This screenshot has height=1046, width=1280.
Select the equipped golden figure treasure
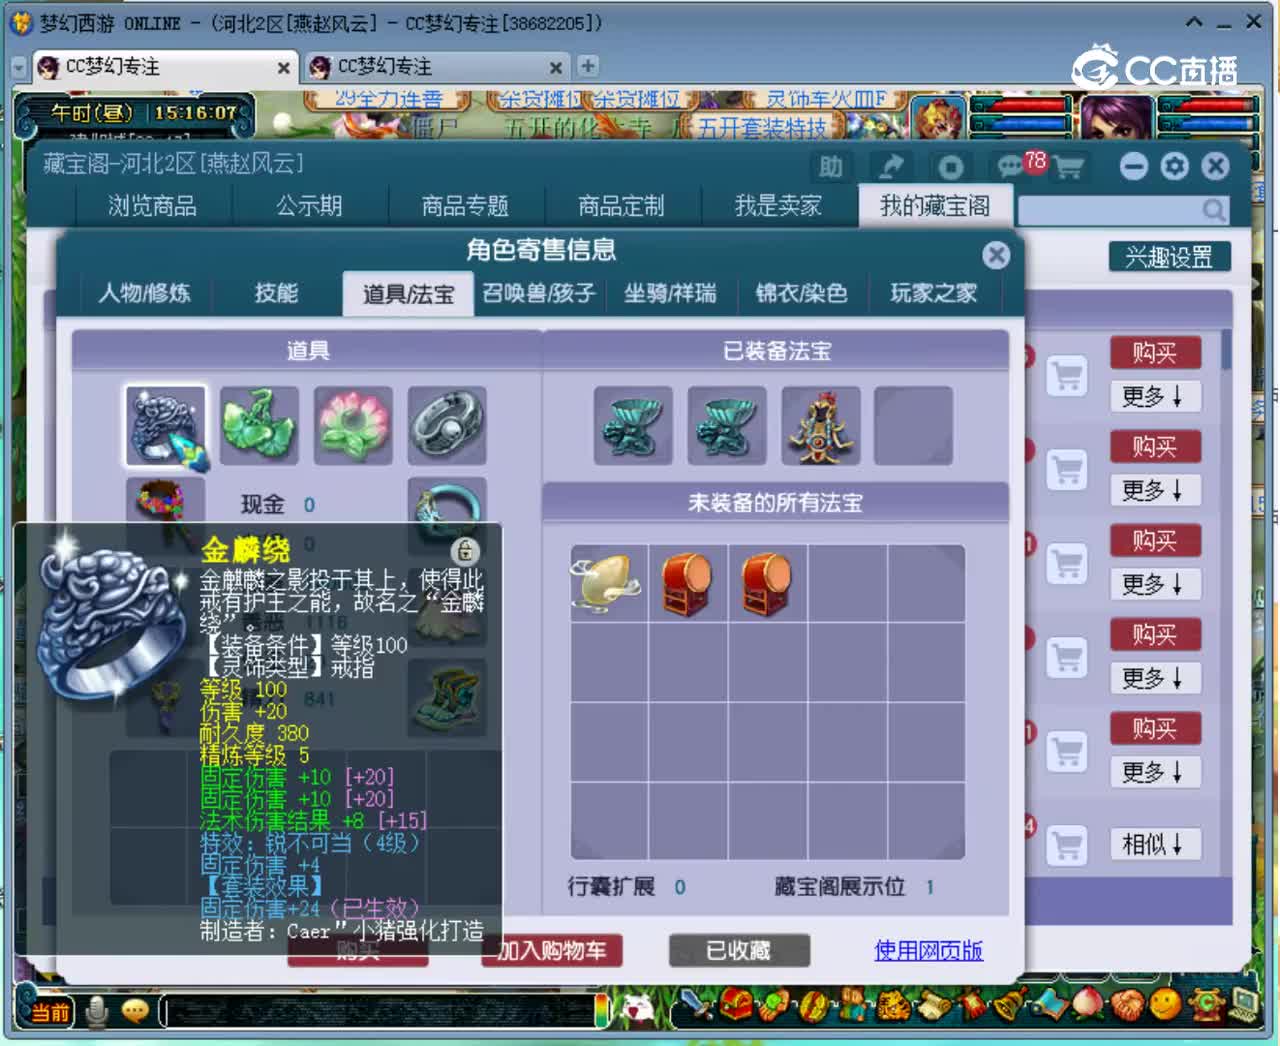[821, 427]
